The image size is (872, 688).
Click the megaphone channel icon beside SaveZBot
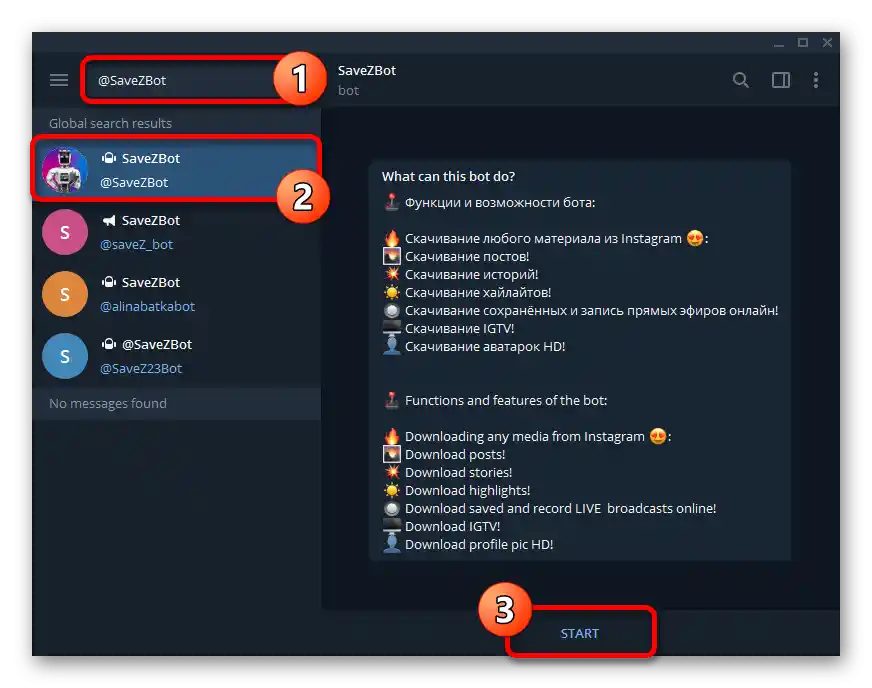(108, 221)
